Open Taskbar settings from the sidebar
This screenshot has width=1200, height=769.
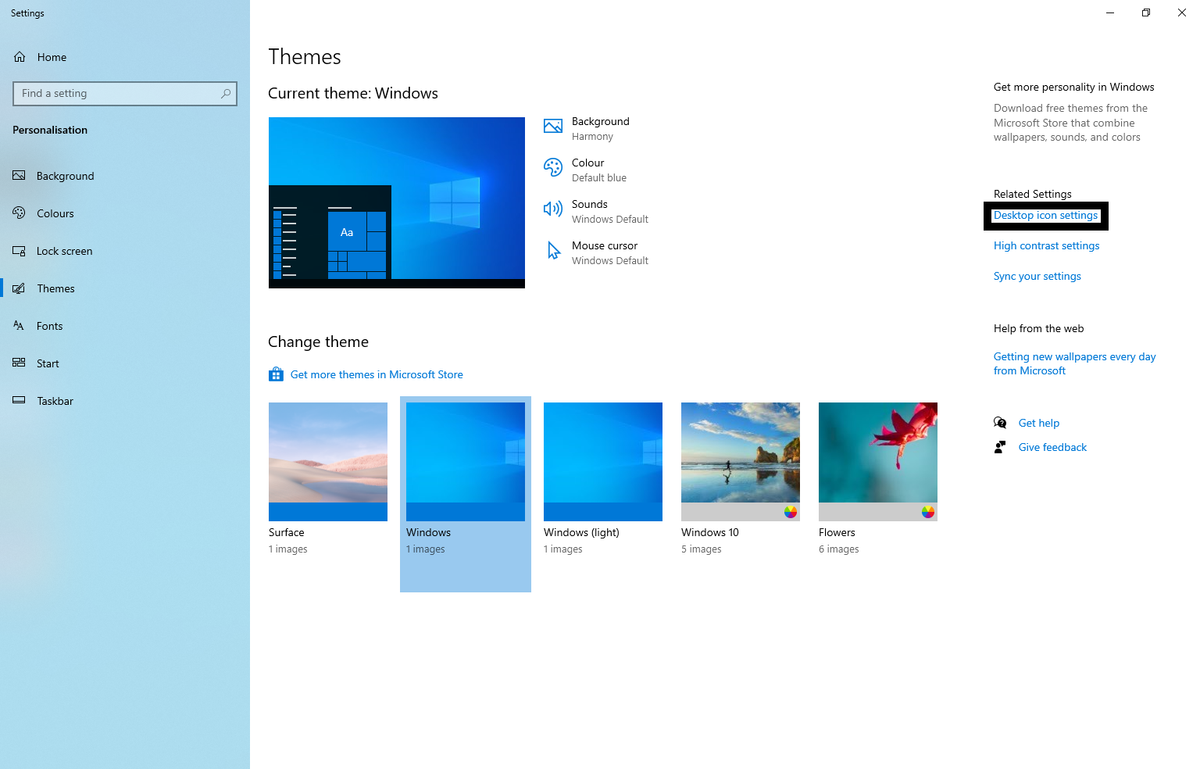[58, 400]
